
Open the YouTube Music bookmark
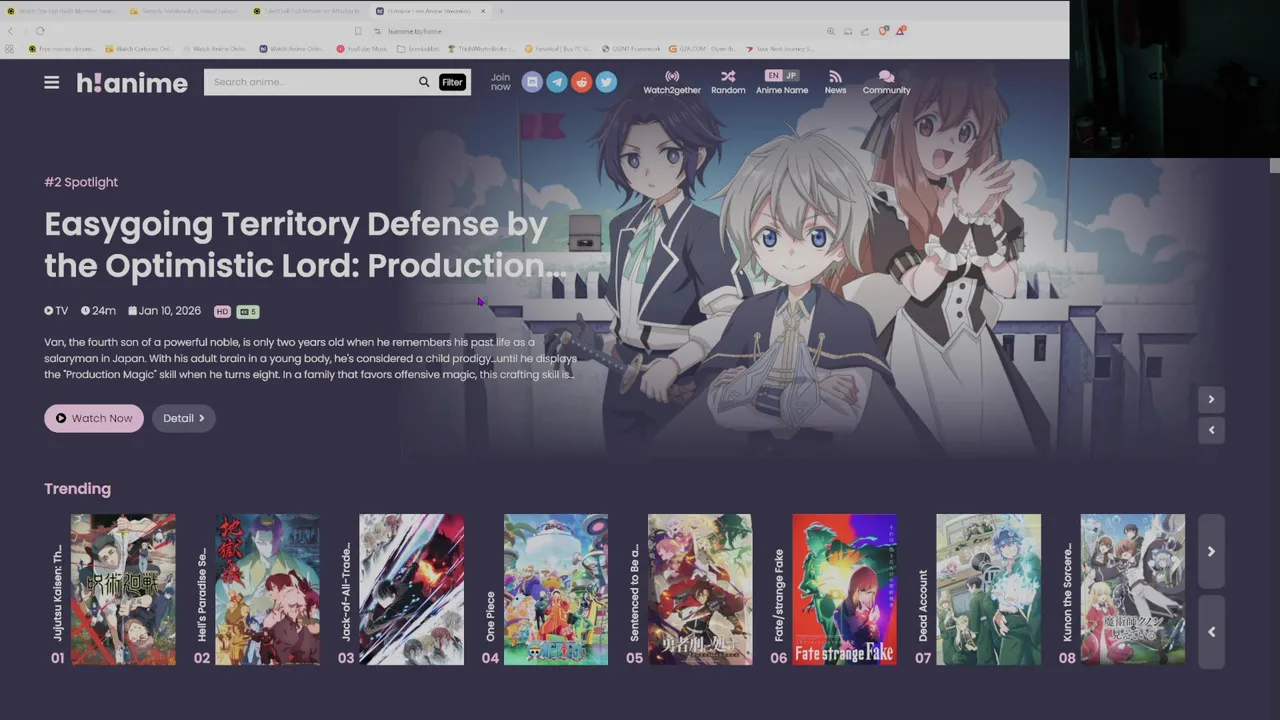point(362,48)
